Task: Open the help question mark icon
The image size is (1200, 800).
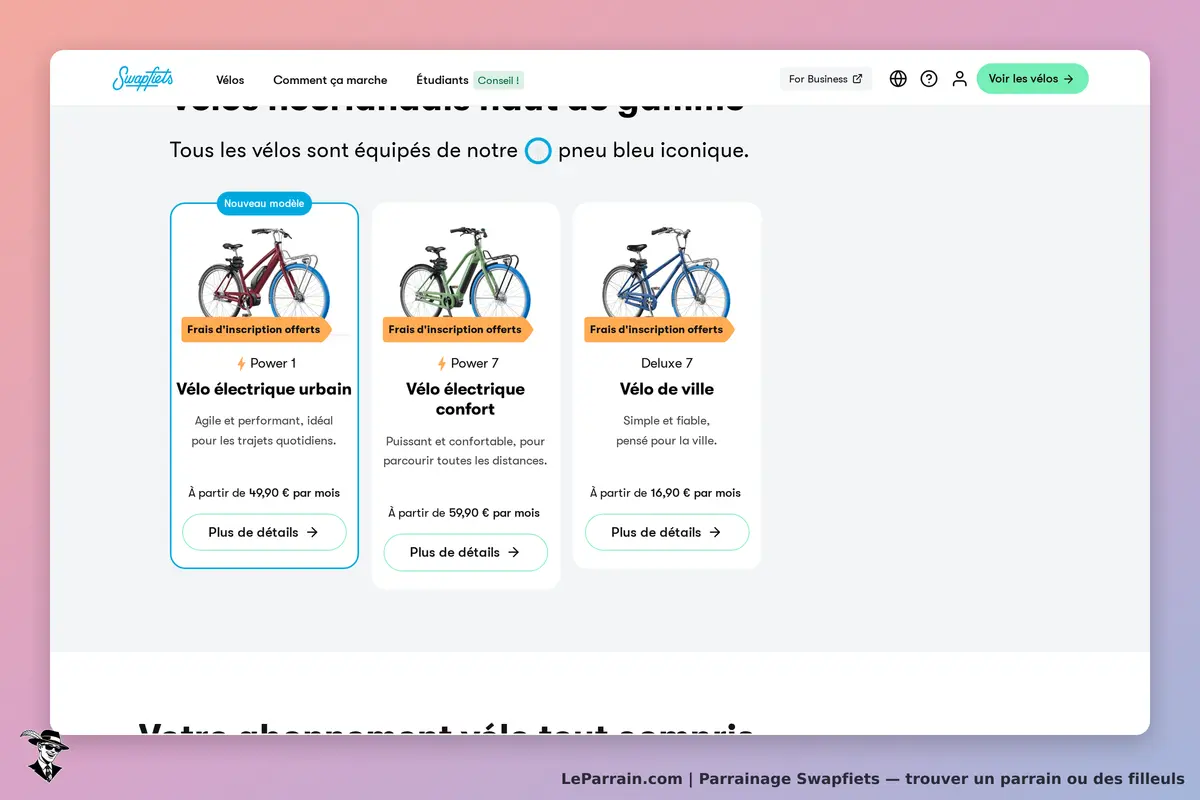Action: point(929,78)
